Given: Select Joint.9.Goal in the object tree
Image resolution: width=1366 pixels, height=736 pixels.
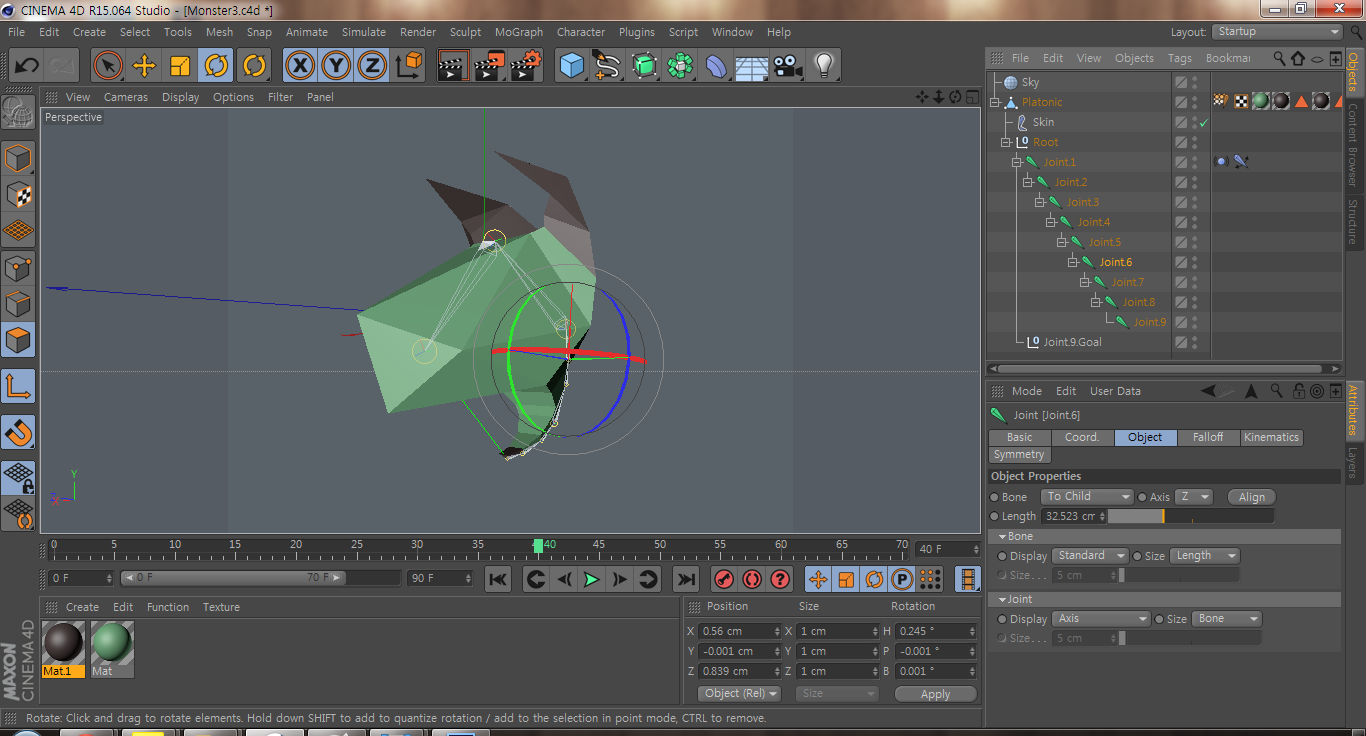Looking at the screenshot, I should coord(1073,342).
